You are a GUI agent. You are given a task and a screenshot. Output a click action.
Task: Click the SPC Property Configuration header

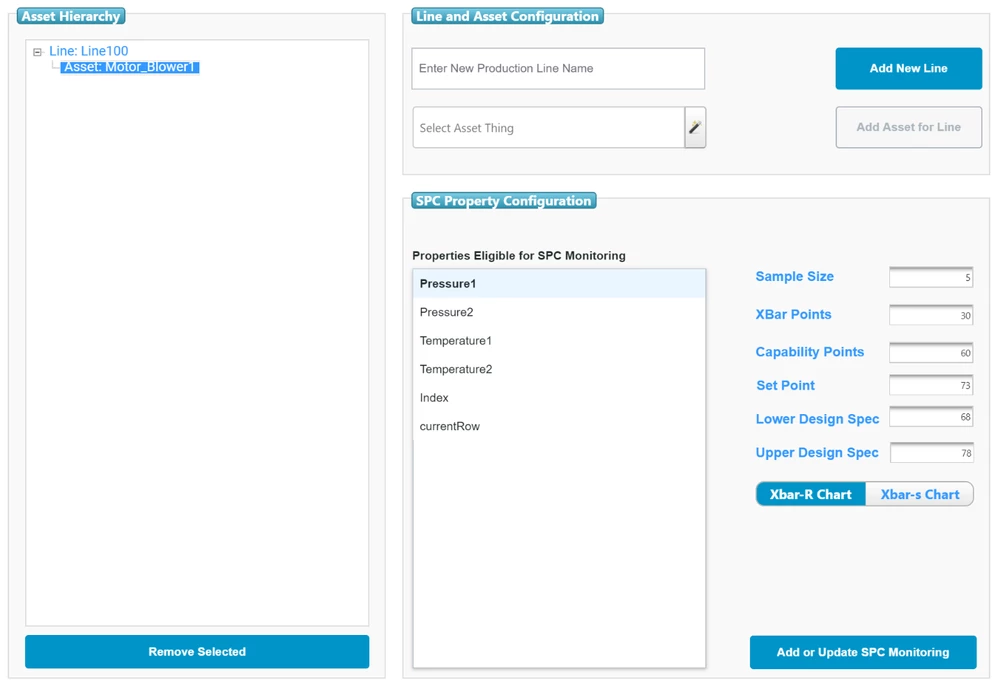pyautogui.click(x=503, y=200)
